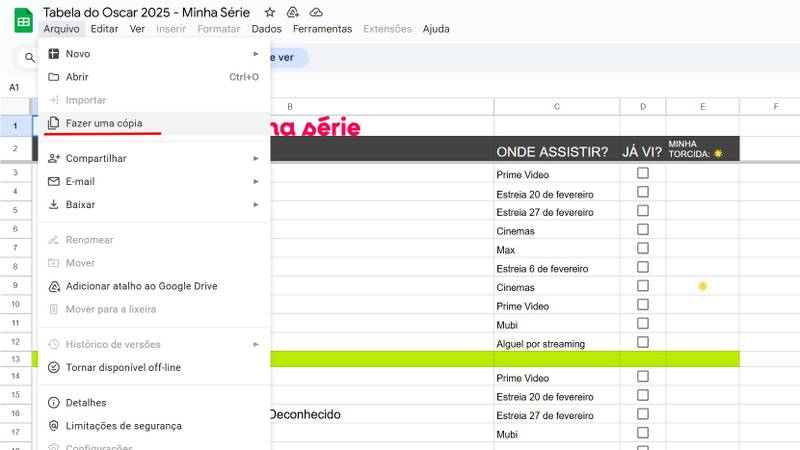Tick the checkbox for Estreia 6 de fevereiro
The height and width of the screenshot is (450, 800).
pyautogui.click(x=643, y=267)
